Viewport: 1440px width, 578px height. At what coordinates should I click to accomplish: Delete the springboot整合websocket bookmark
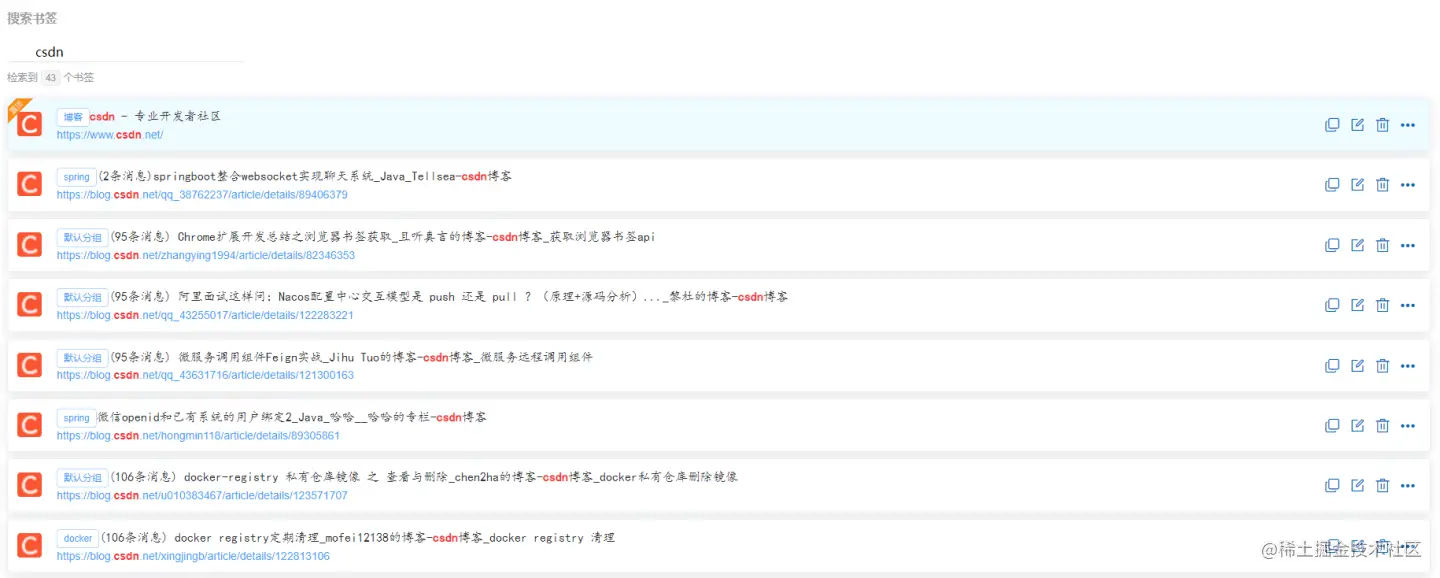[x=1382, y=185]
